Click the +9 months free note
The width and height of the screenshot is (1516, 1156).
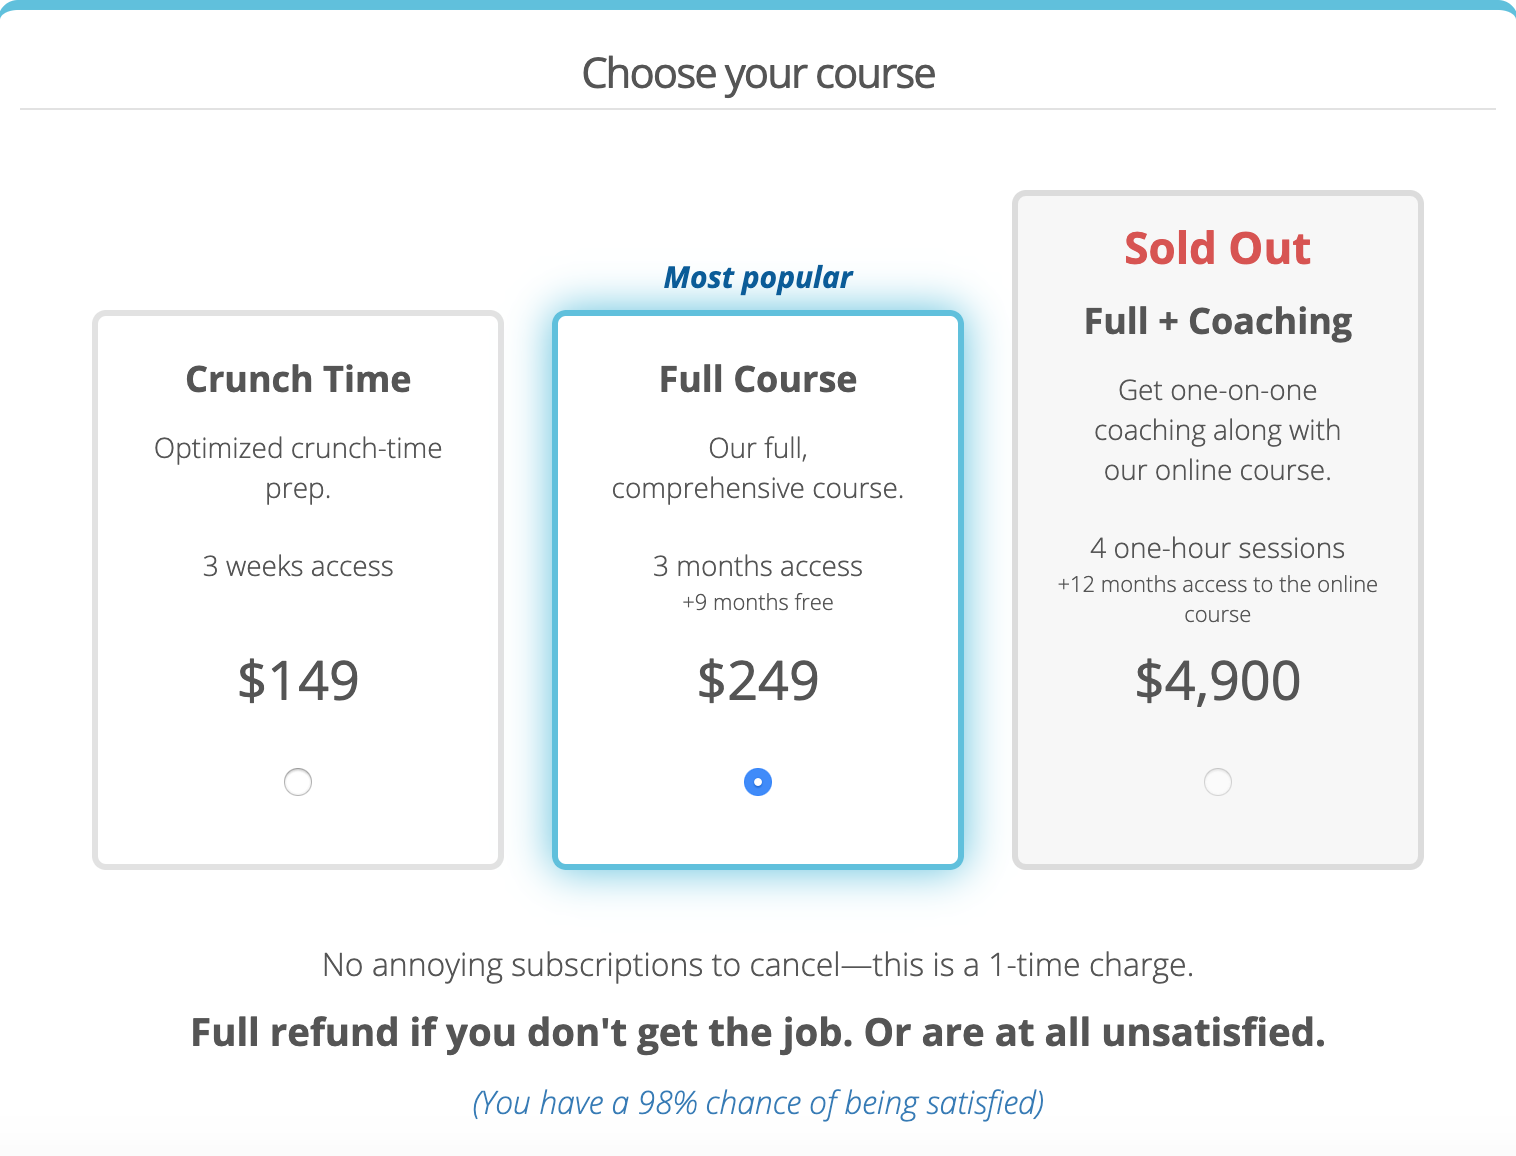(x=758, y=602)
